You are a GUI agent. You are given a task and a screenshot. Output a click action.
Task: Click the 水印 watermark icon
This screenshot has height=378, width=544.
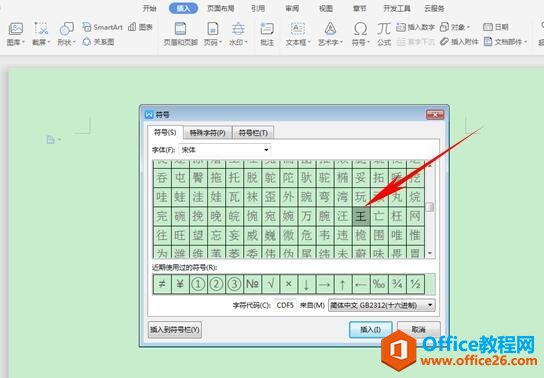point(238,29)
